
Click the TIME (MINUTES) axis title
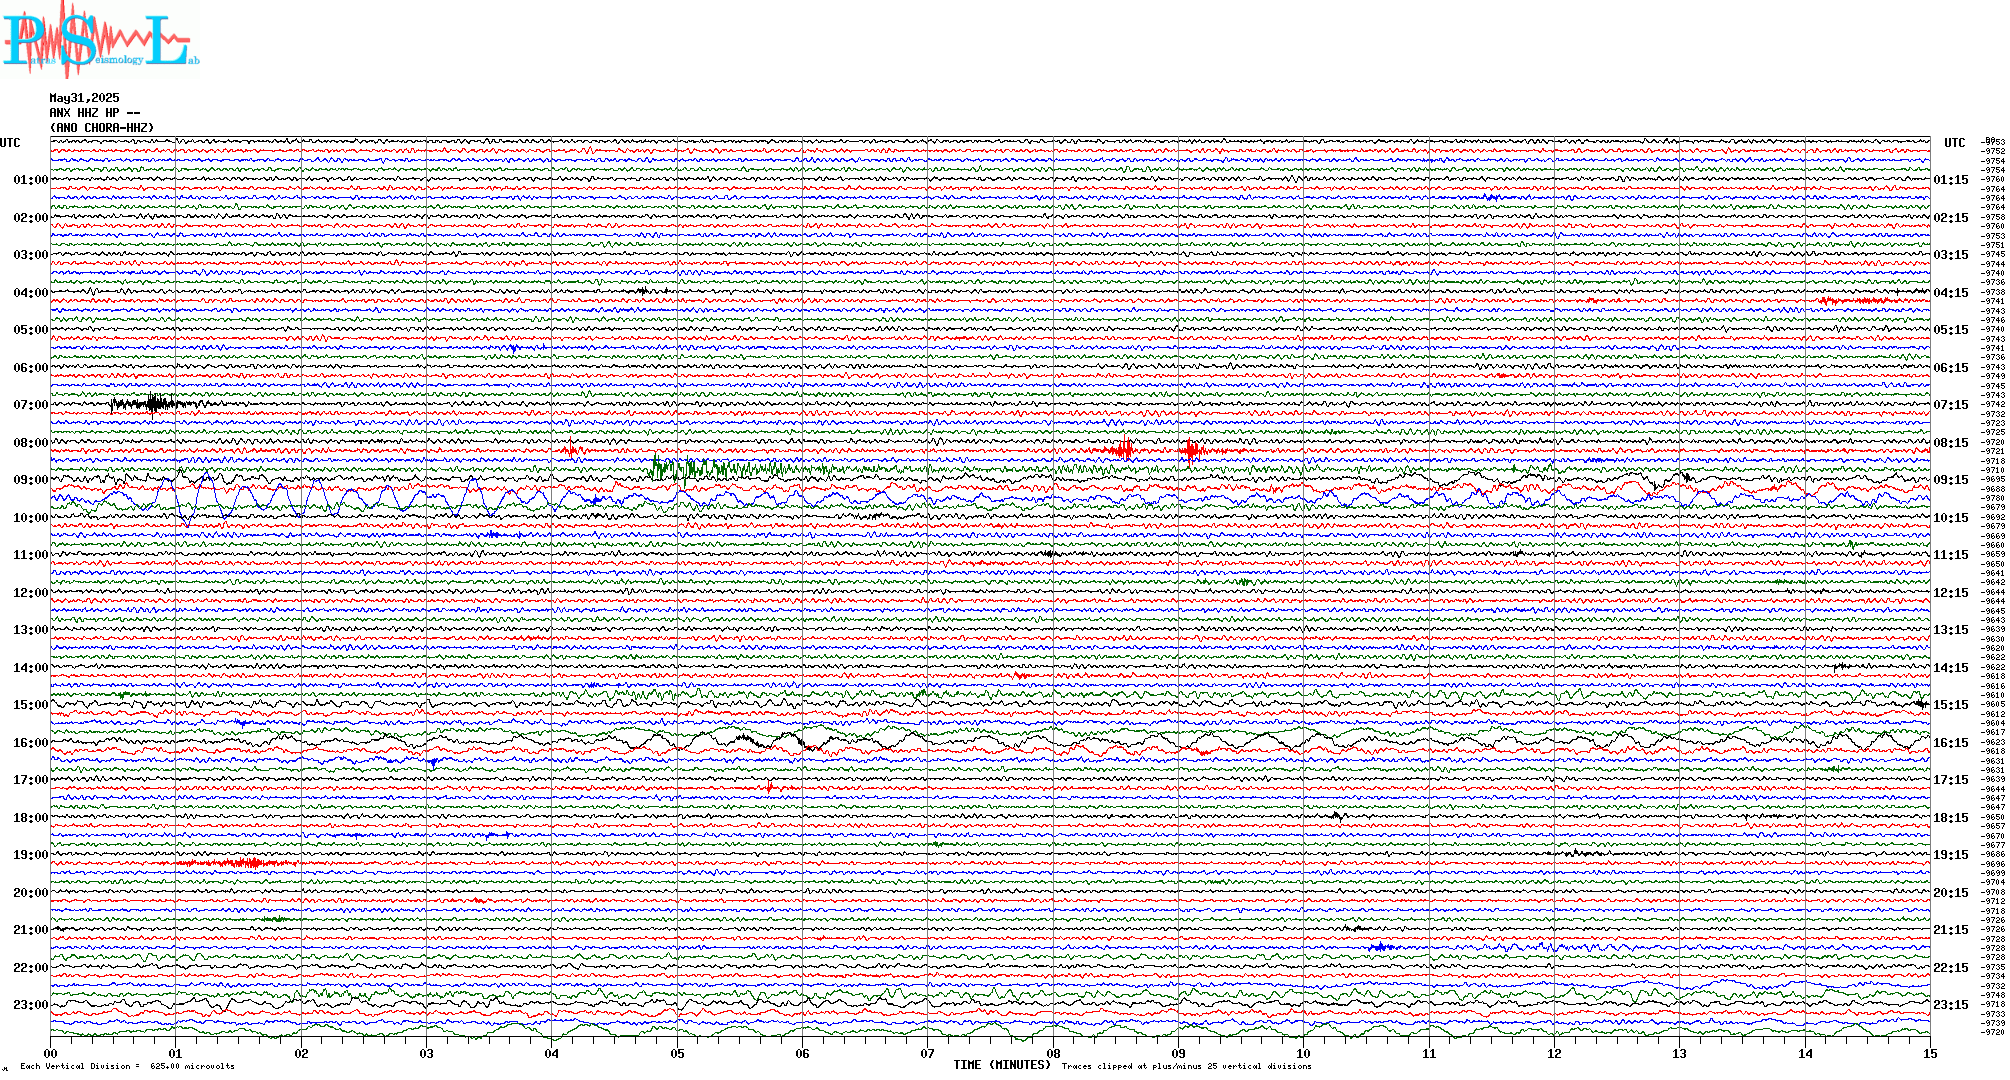(x=1001, y=1065)
